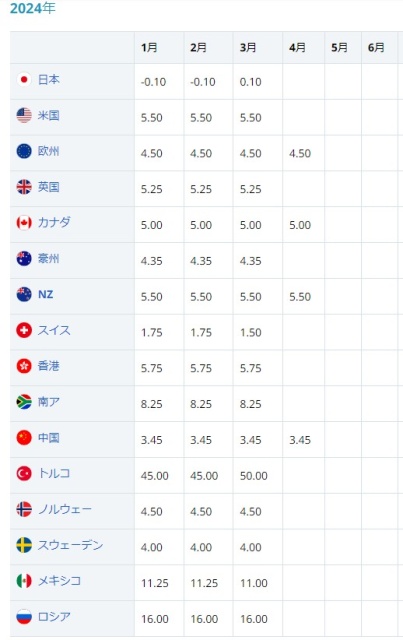The image size is (403, 640).
Task: Open the NZ country link
Action: pos(45,294)
